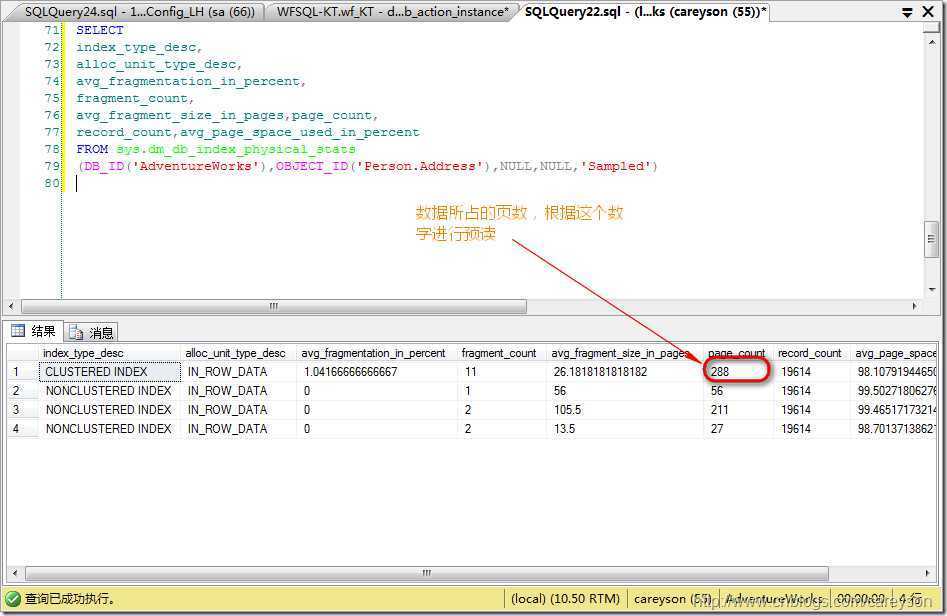Click the 'Person.Address' string literal

tap(420, 166)
